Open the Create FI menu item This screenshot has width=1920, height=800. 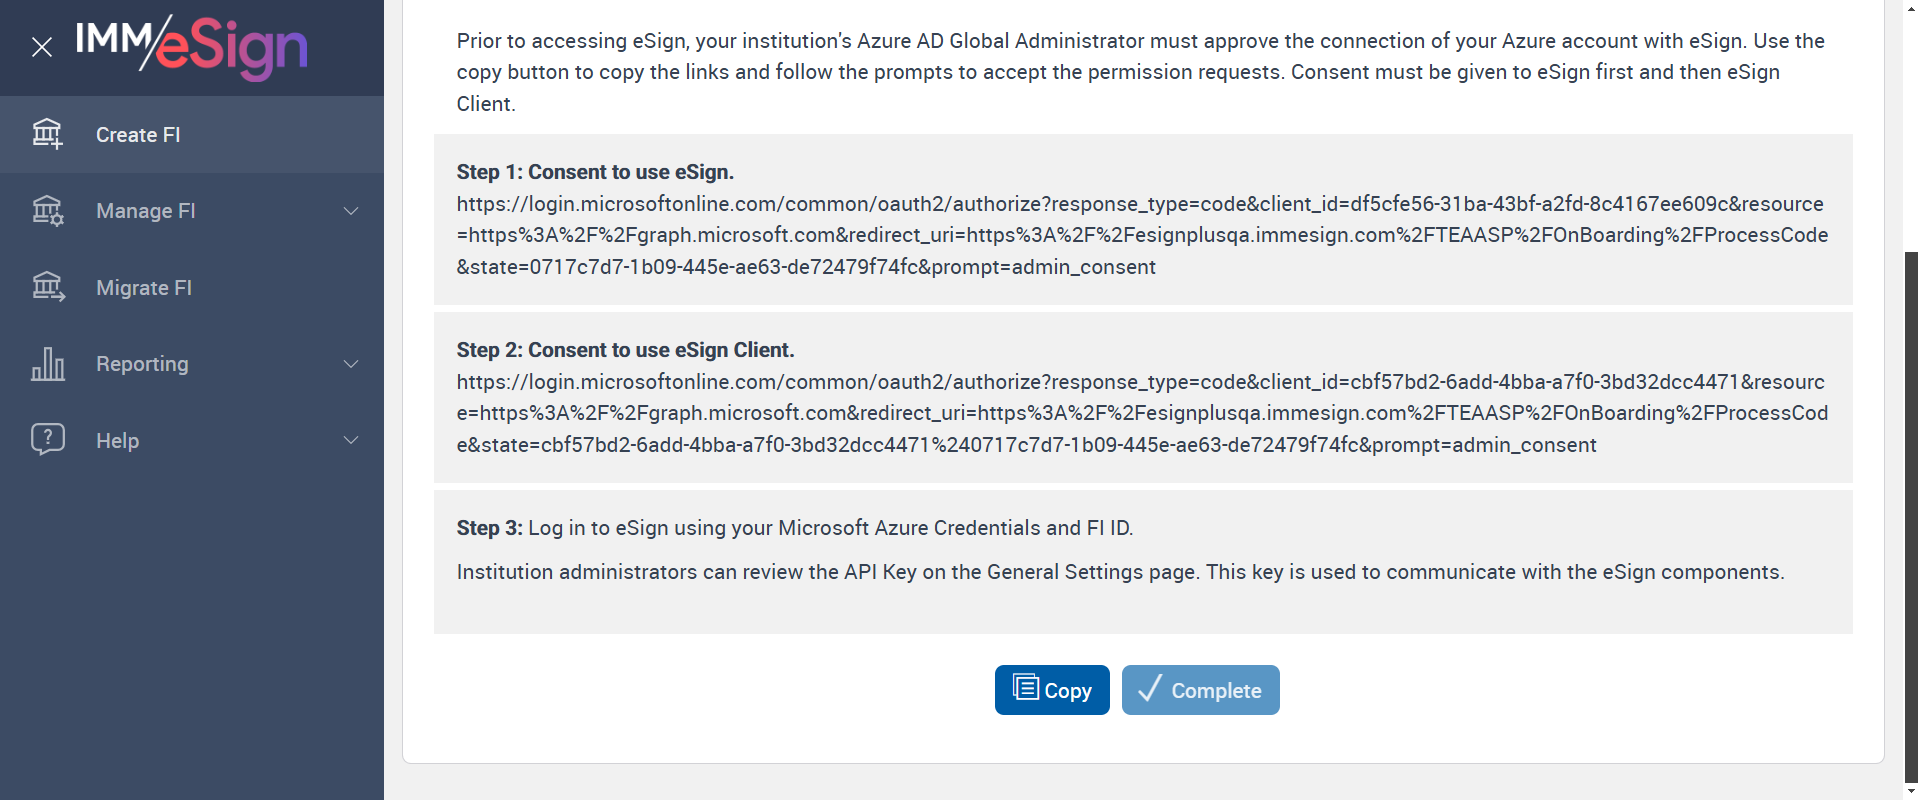tap(138, 135)
